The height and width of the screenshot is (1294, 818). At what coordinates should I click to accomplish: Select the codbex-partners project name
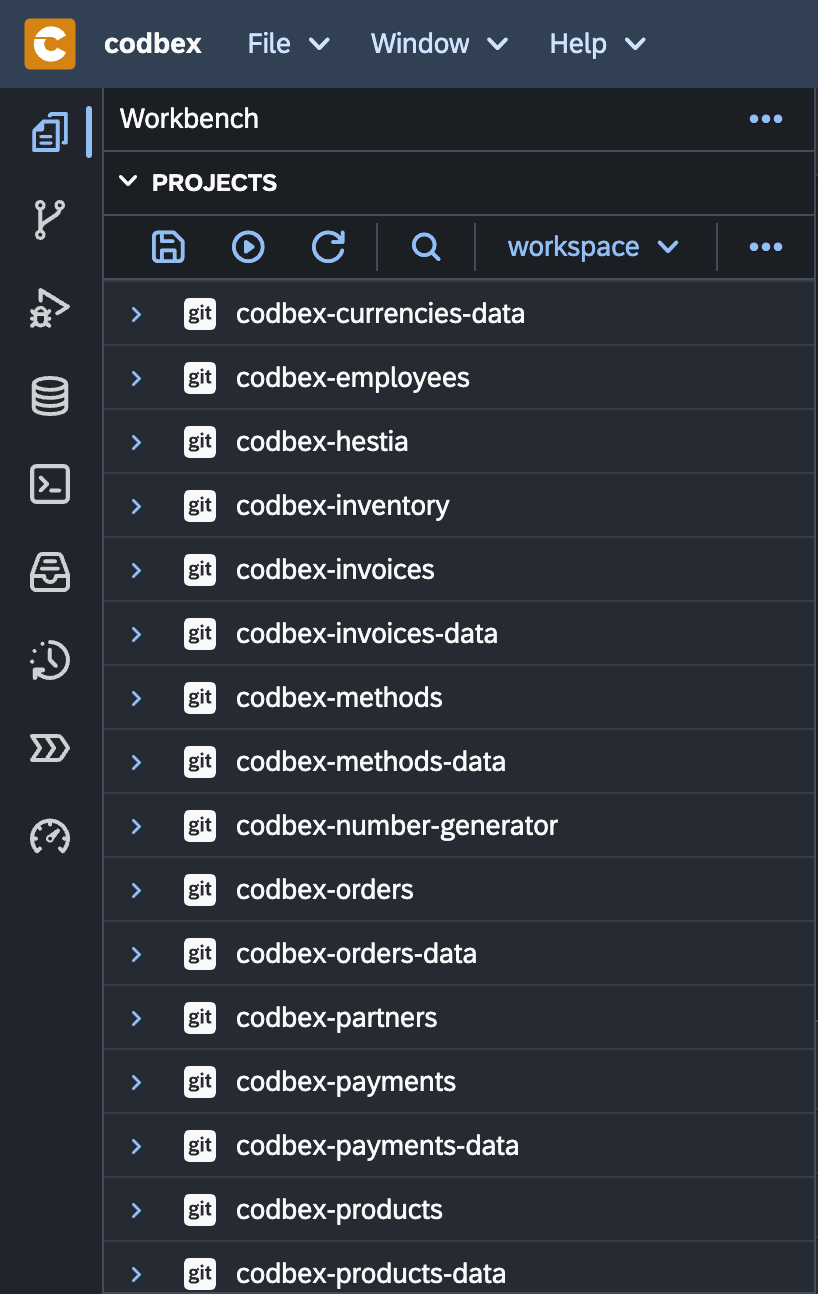click(x=337, y=1018)
